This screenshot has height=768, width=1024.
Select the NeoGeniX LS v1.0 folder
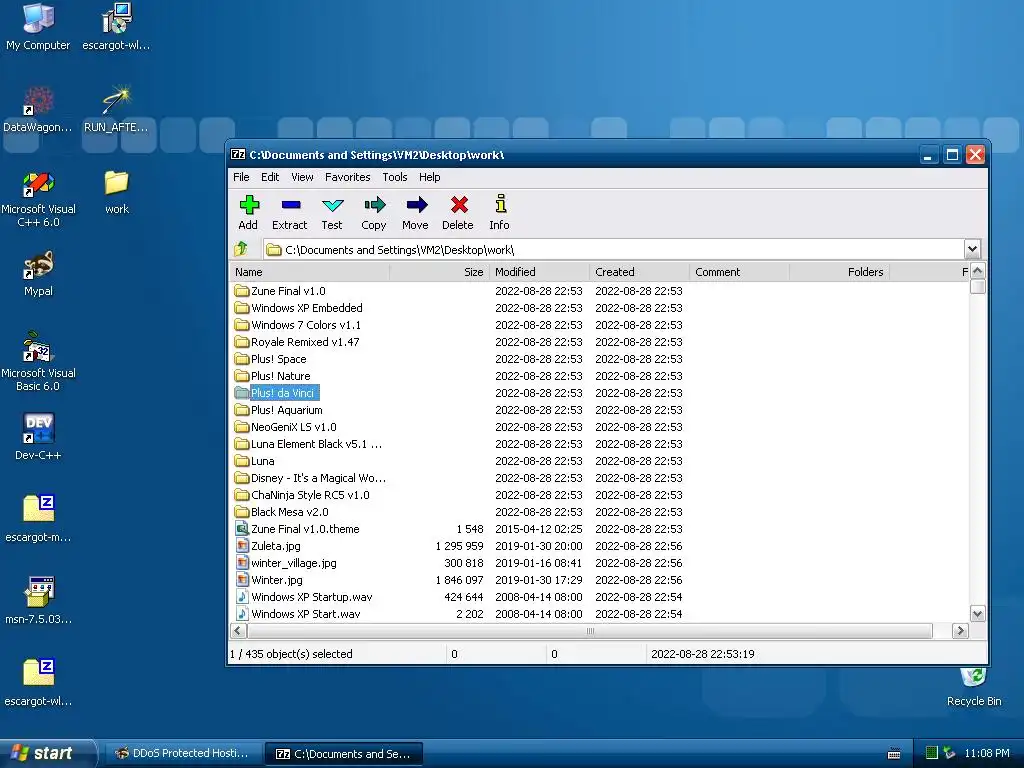[x=285, y=426]
